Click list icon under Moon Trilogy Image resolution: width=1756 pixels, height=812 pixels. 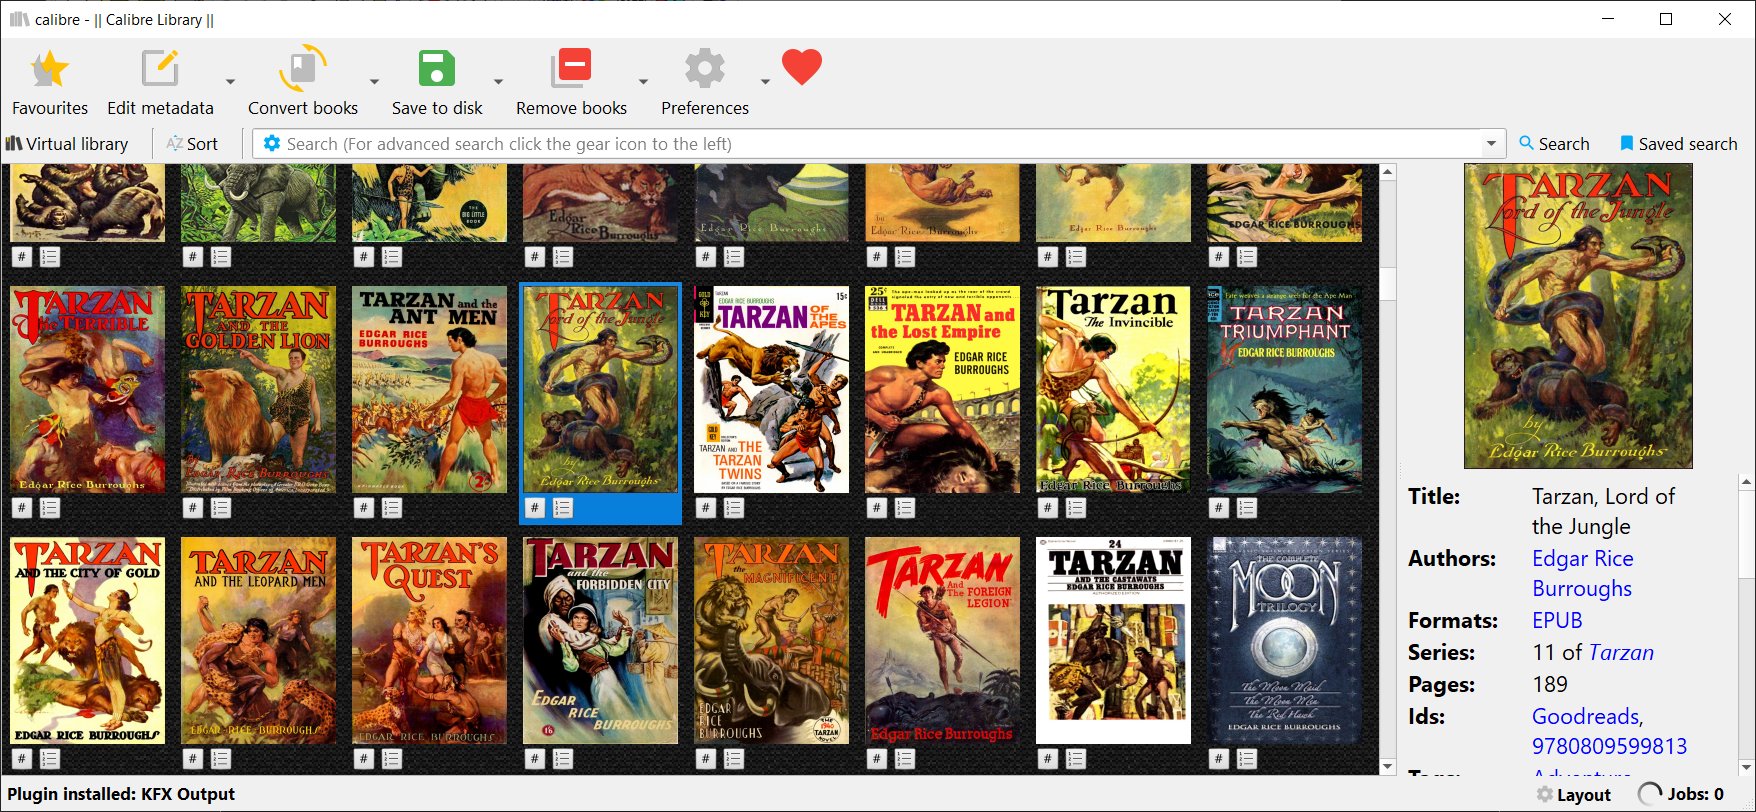coord(1246,759)
